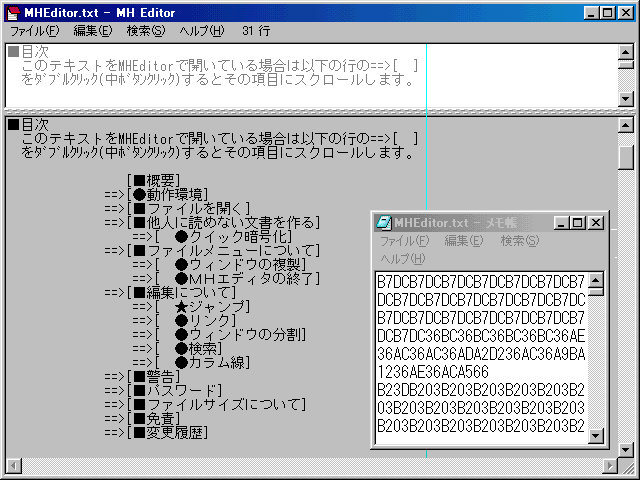Click the メモ帳 text area scroll-up arrow

596,280
